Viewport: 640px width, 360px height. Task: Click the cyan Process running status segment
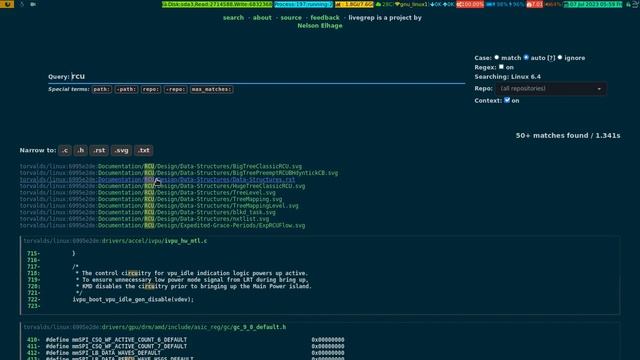click(303, 4)
